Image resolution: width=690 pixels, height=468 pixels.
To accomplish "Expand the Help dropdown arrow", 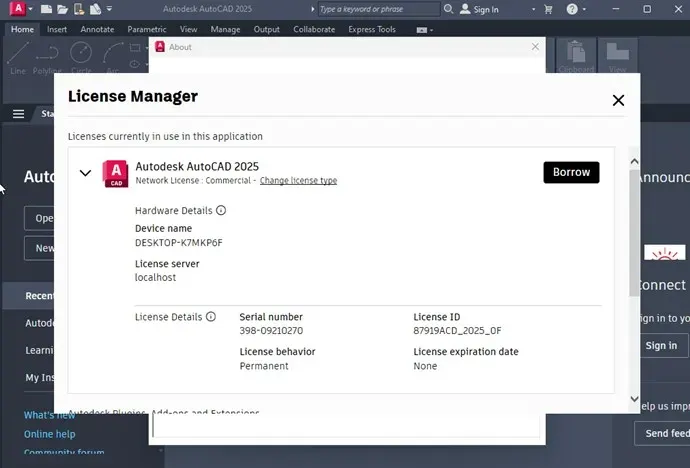I will tap(584, 9).
